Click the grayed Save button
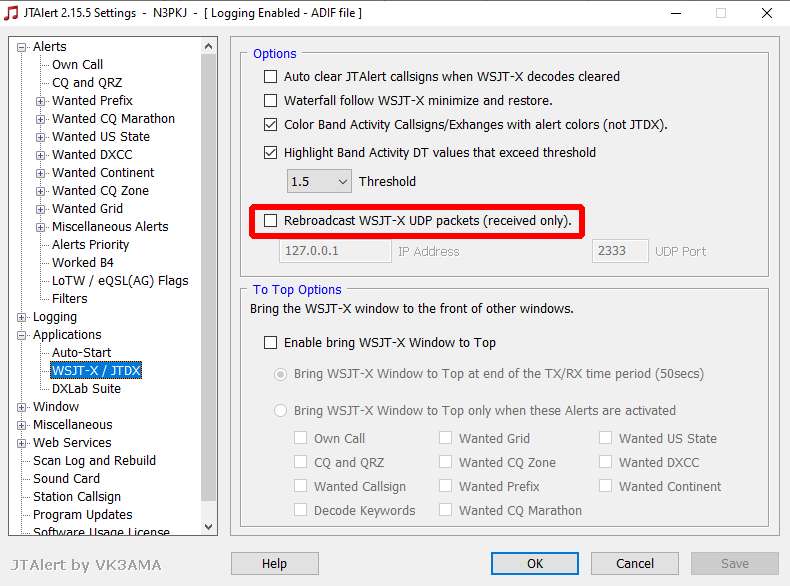790x586 pixels. coord(735,563)
